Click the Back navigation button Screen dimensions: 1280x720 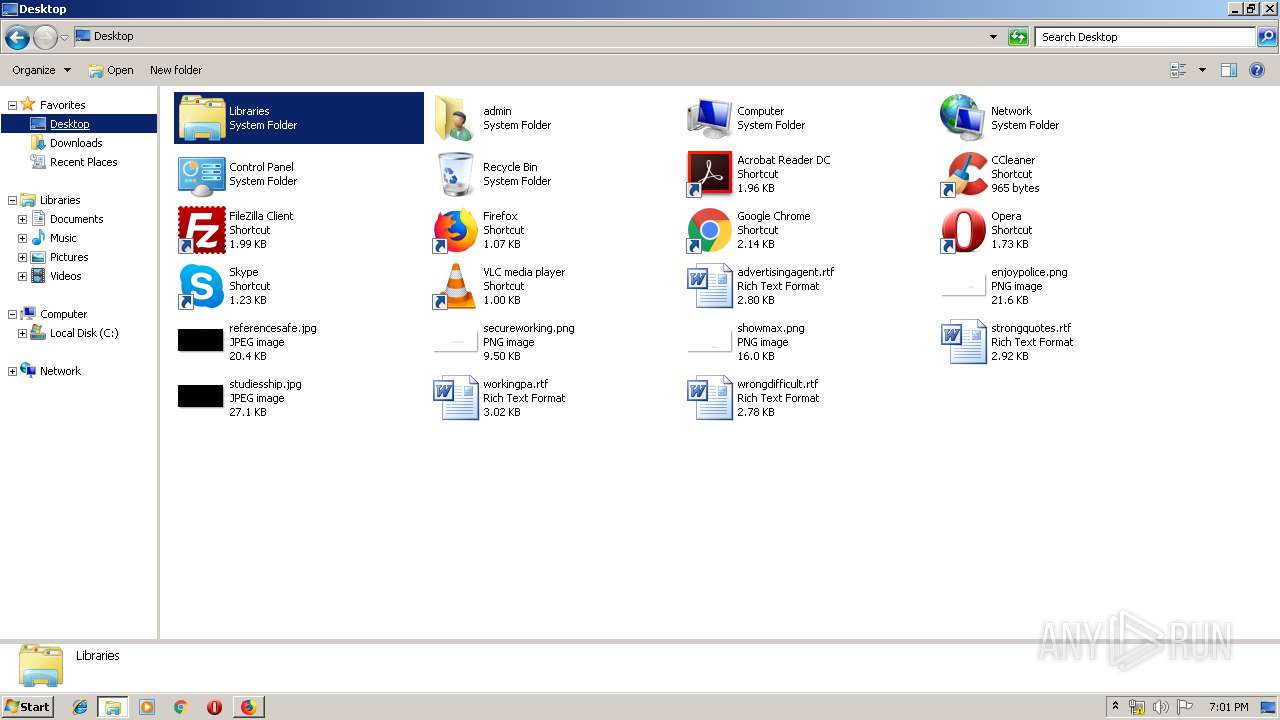[x=17, y=38]
